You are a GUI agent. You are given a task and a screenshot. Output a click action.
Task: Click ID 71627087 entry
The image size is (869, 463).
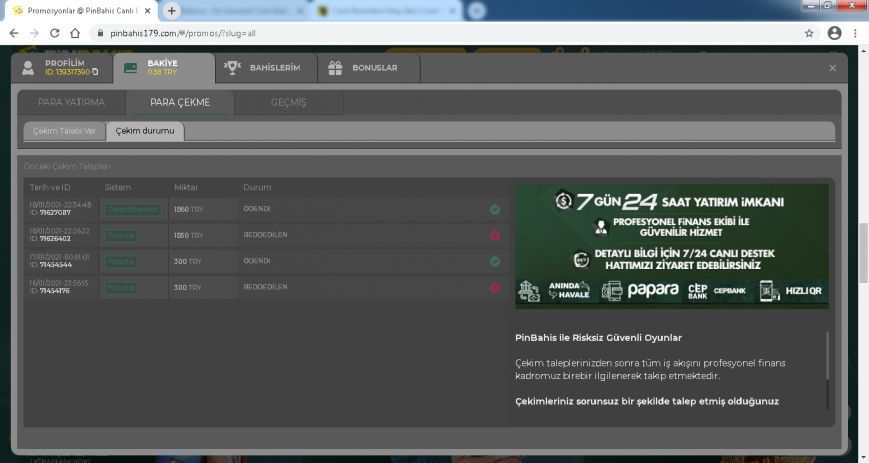[x=50, y=213]
